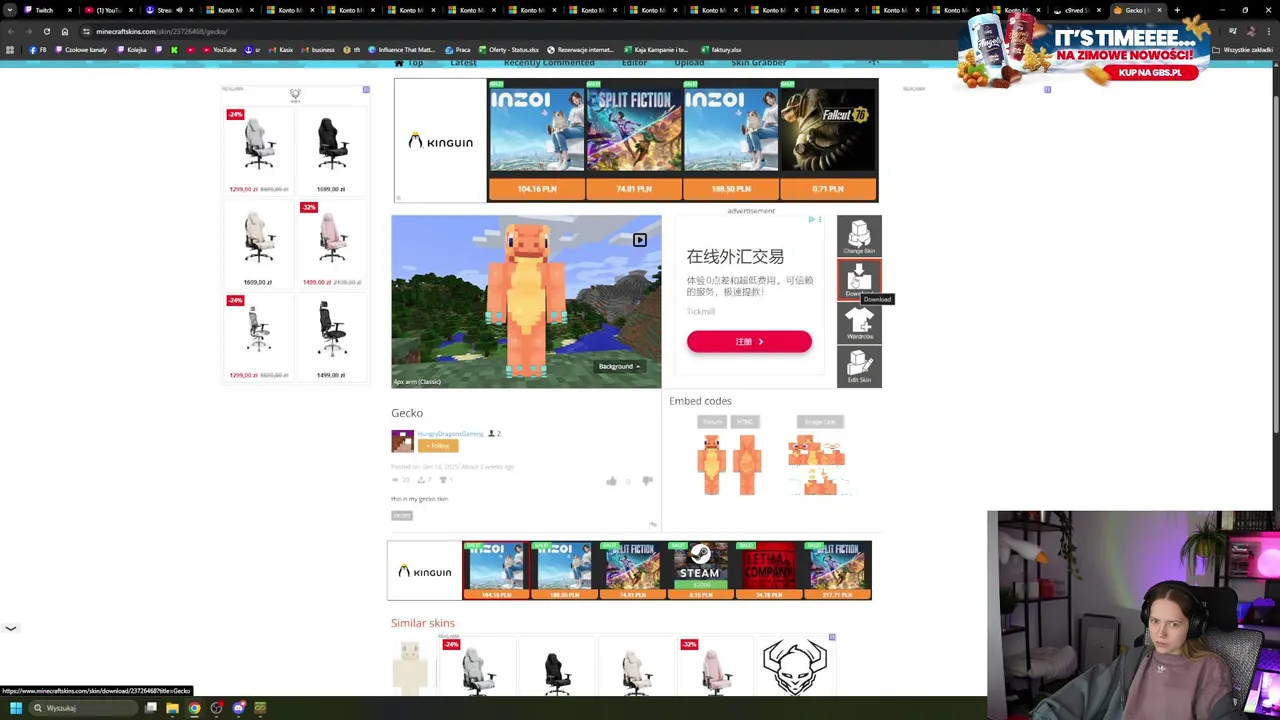The image size is (1280, 720).
Task: Follow HungryDragonsGaming with the Follow button
Action: [x=437, y=446]
